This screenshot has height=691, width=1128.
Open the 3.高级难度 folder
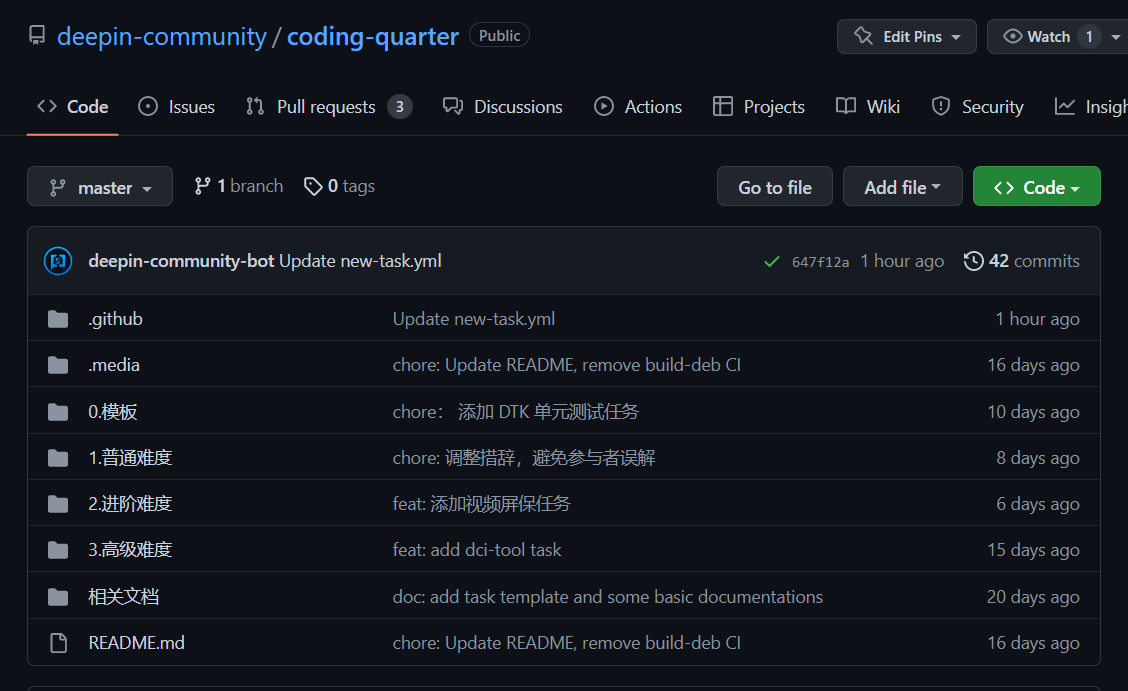(130, 550)
